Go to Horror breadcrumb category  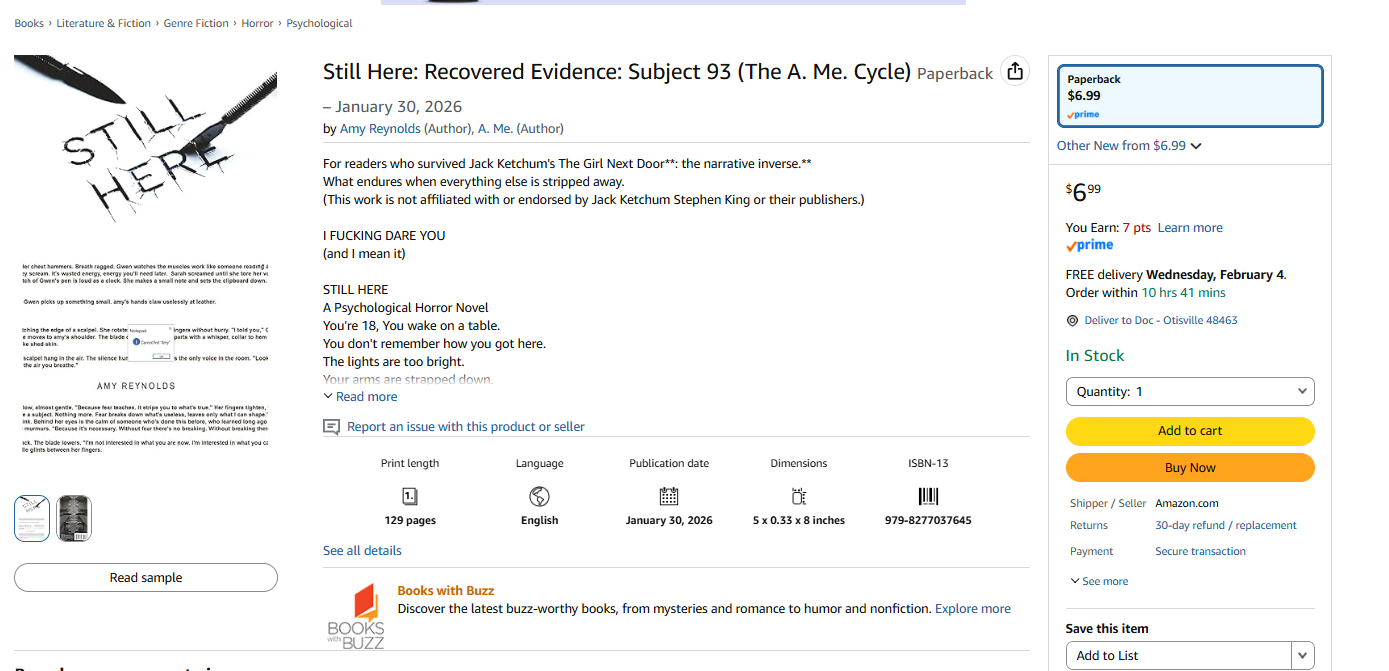257,23
